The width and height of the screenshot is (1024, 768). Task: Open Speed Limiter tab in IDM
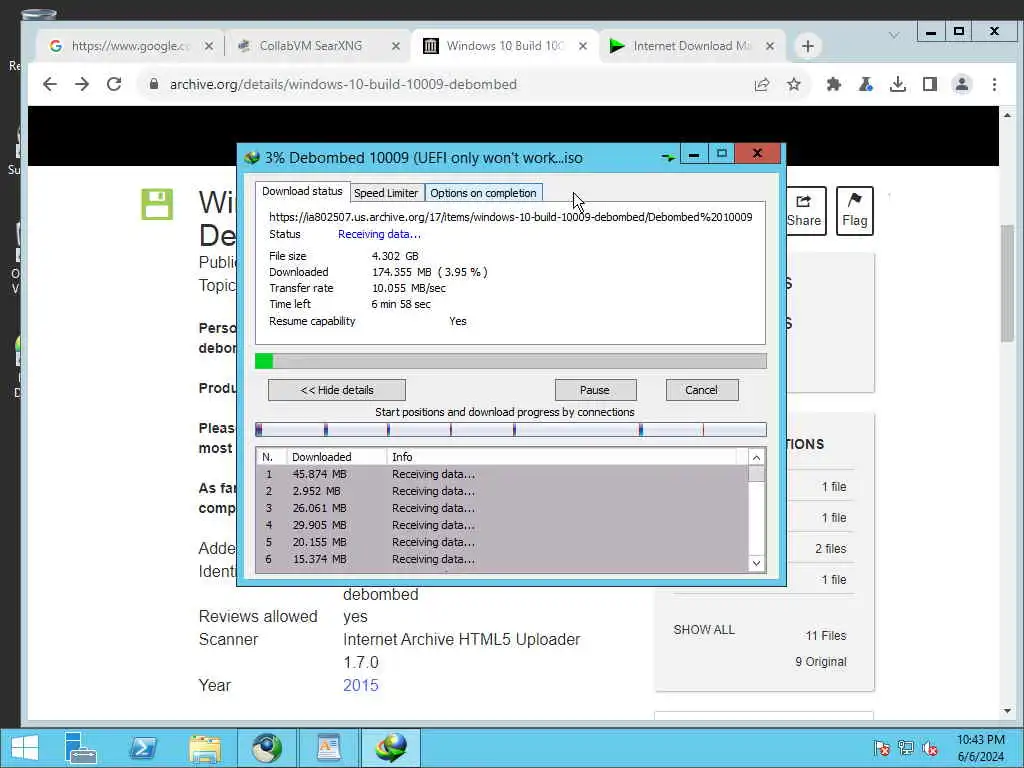[x=386, y=193]
